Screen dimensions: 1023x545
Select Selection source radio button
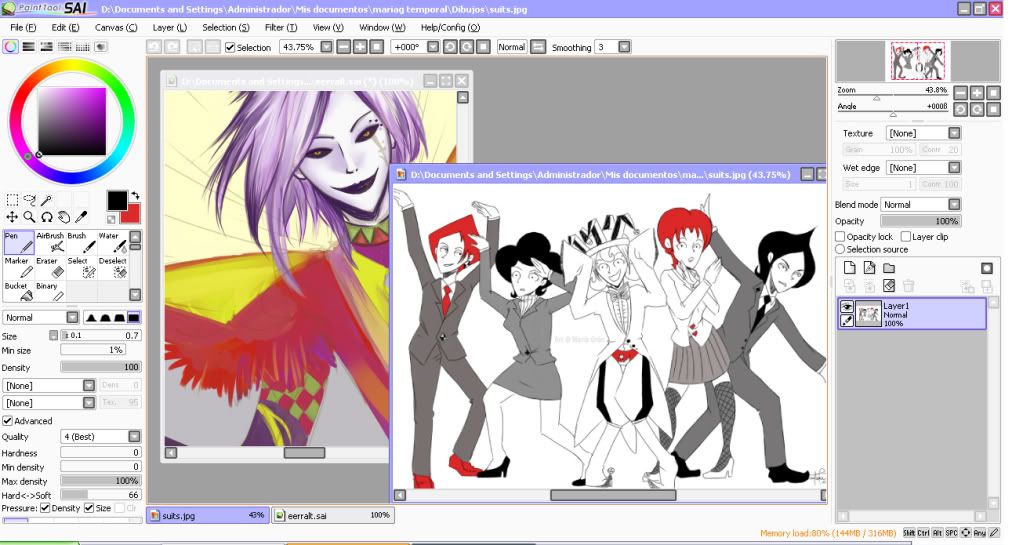coord(840,249)
